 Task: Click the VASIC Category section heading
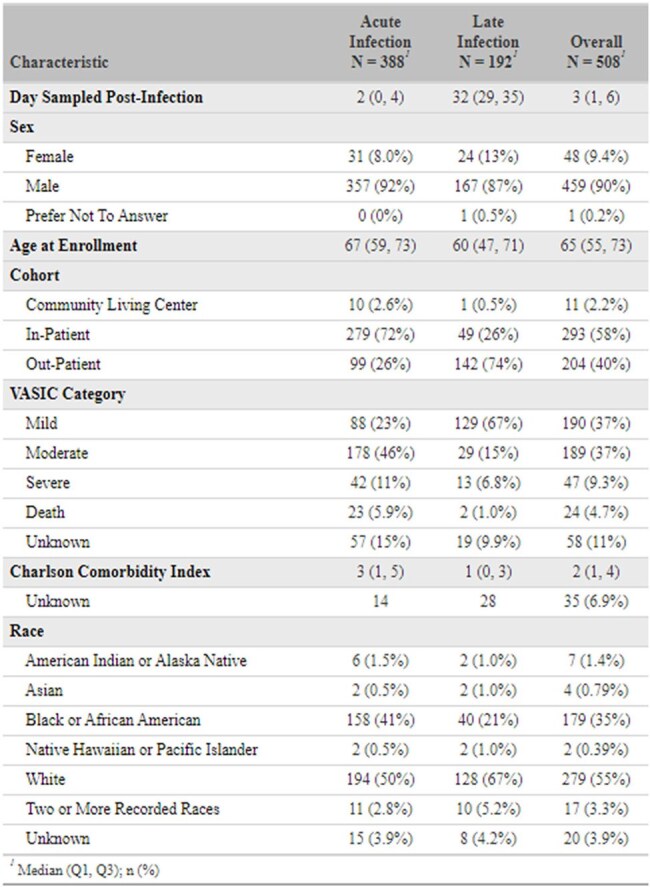(68, 394)
